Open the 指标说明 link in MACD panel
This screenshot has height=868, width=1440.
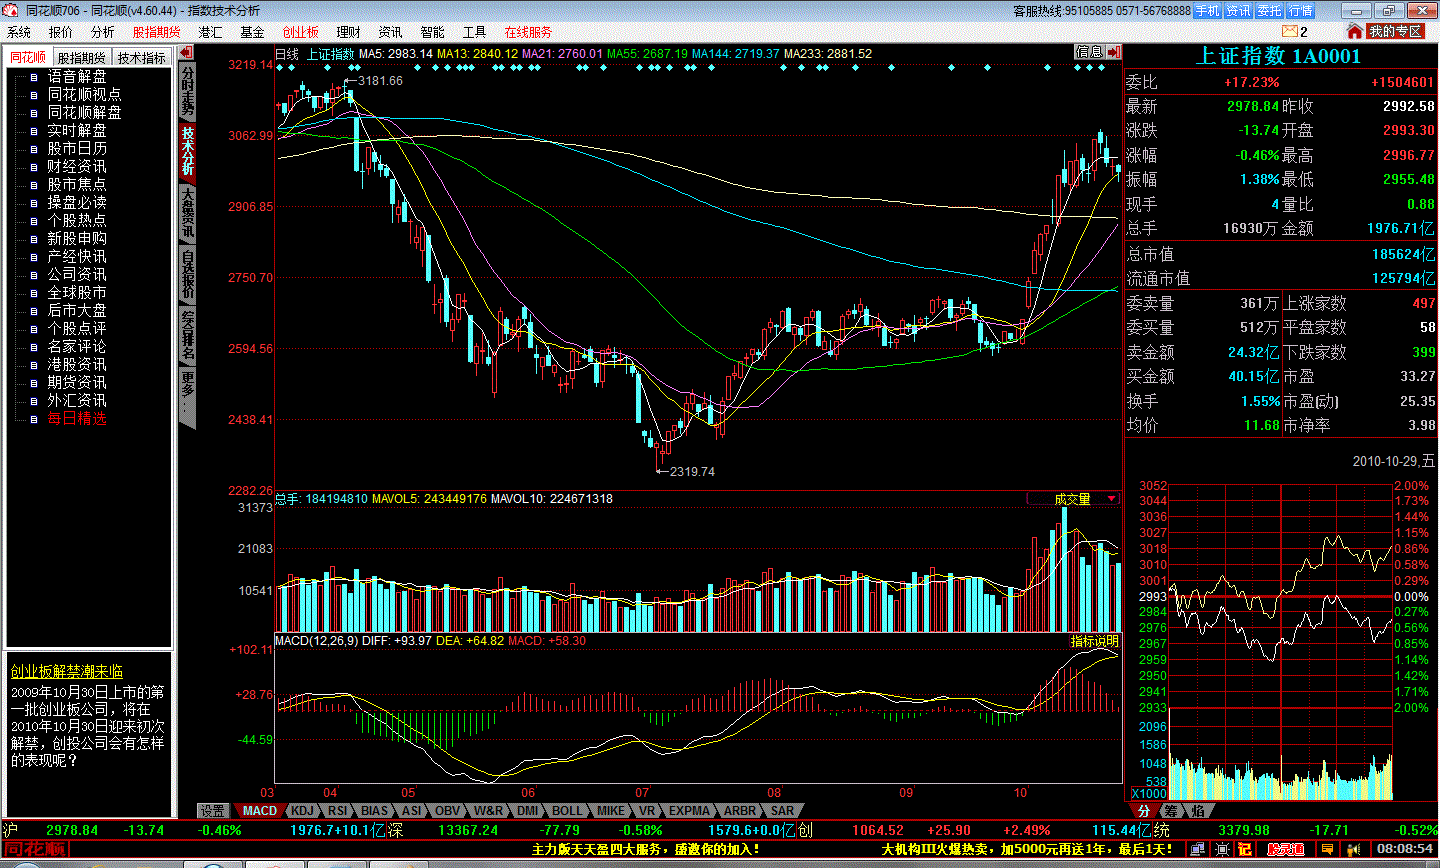(1094, 641)
